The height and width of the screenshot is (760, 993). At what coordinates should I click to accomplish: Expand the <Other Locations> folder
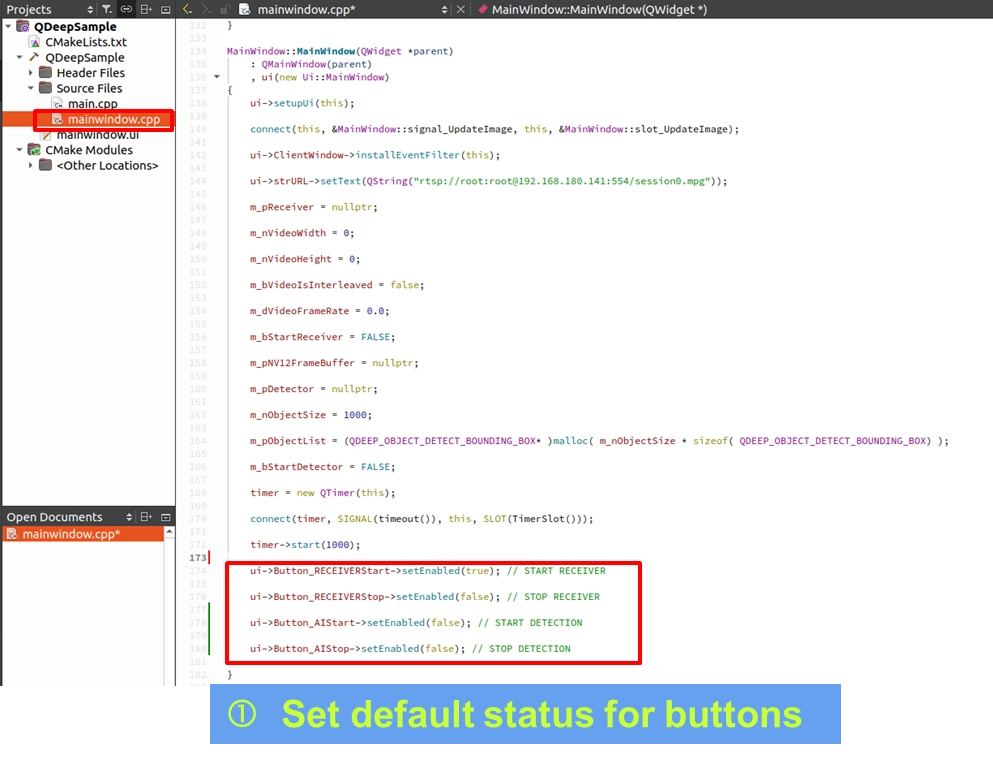click(x=30, y=165)
